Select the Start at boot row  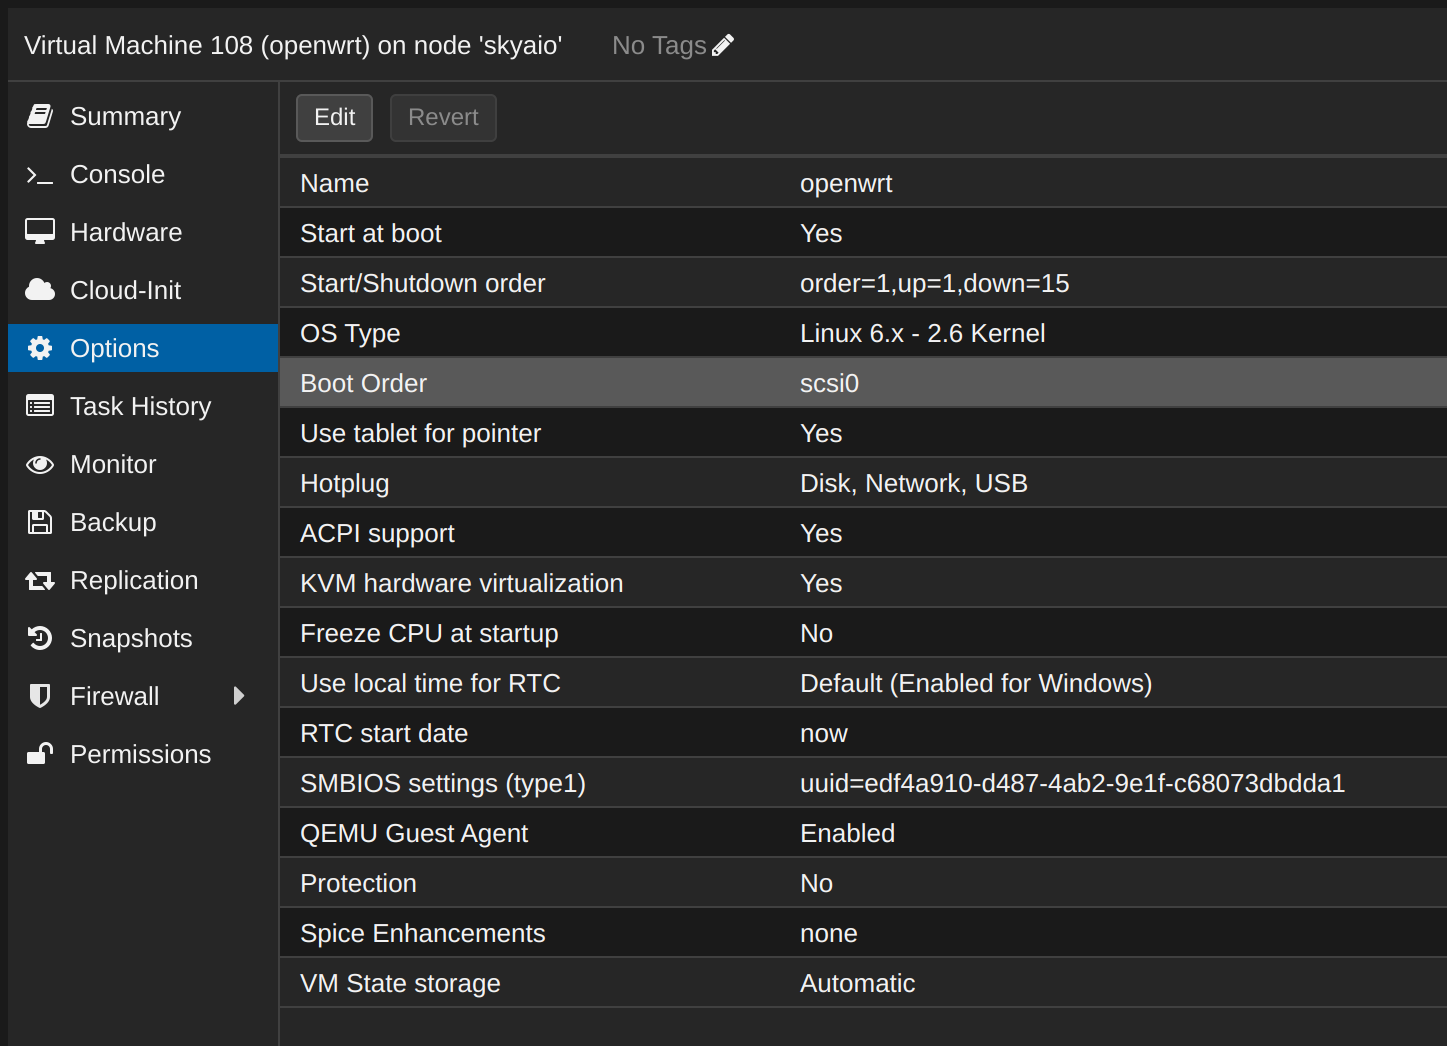863,233
